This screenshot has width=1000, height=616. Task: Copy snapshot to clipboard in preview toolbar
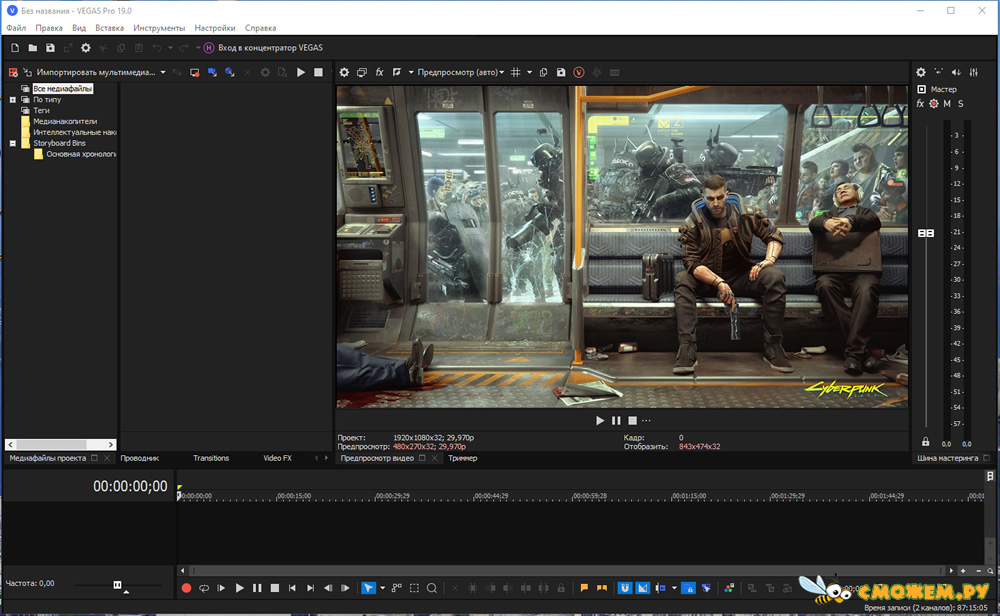[543, 73]
